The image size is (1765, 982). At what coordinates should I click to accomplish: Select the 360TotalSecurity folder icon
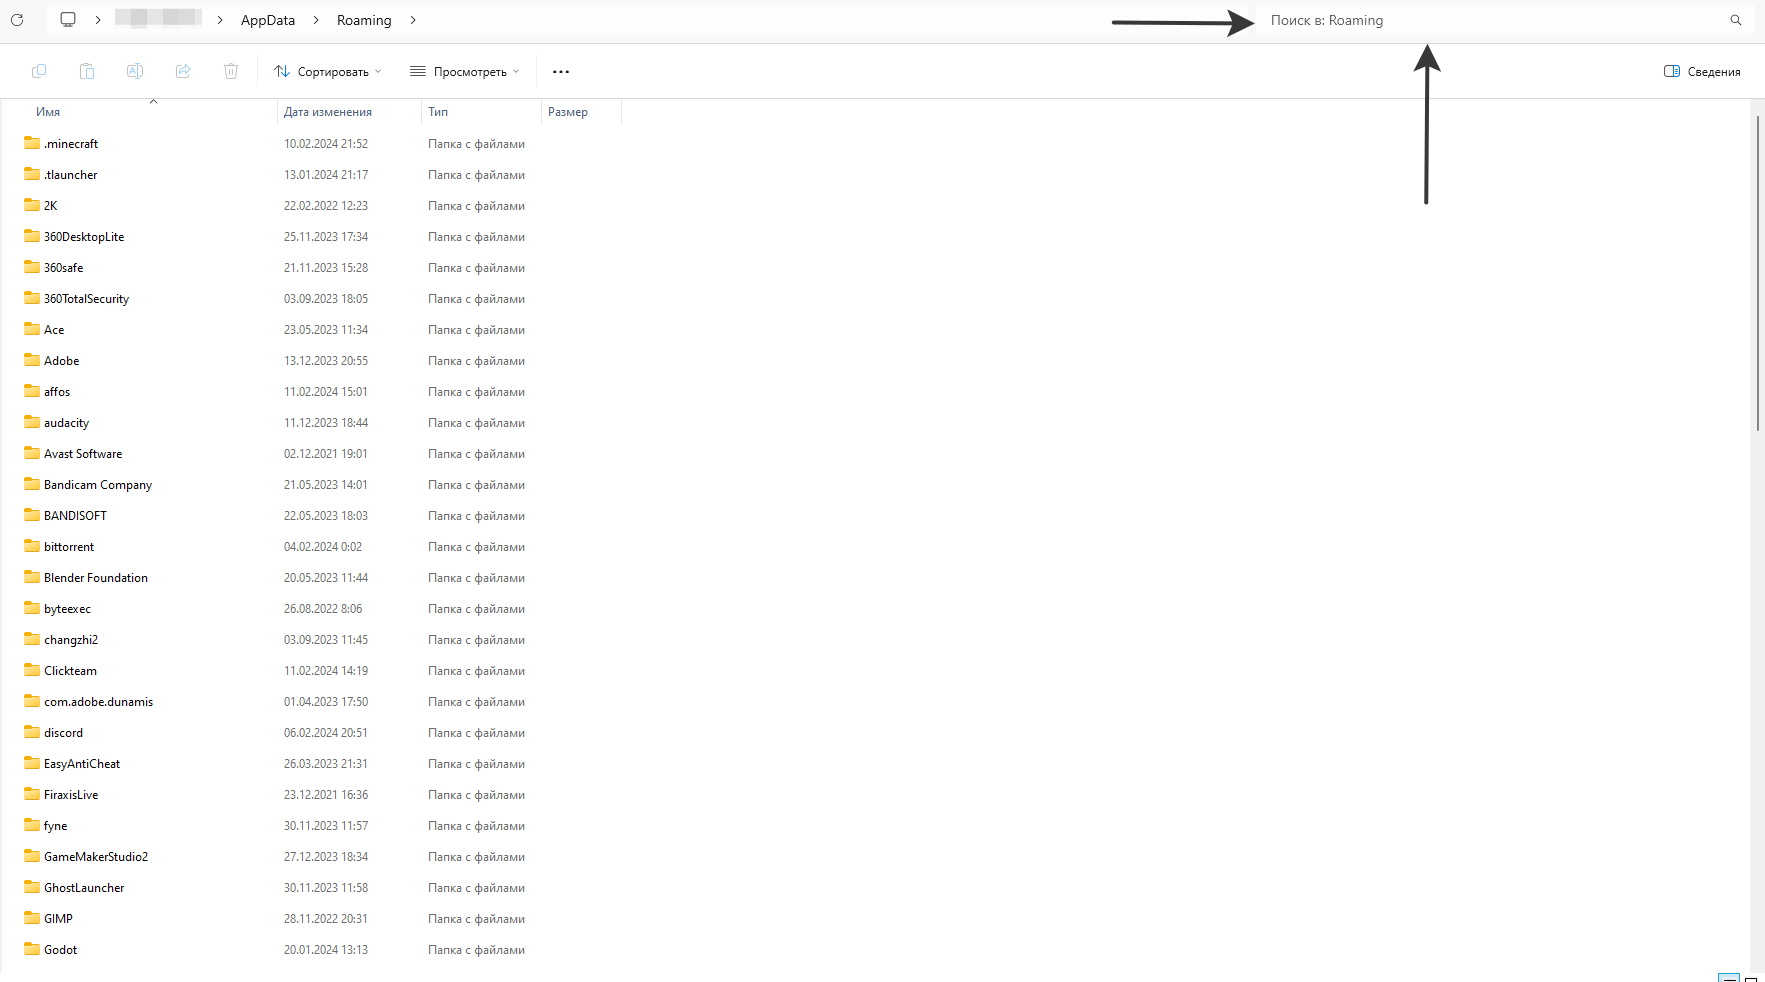32,298
